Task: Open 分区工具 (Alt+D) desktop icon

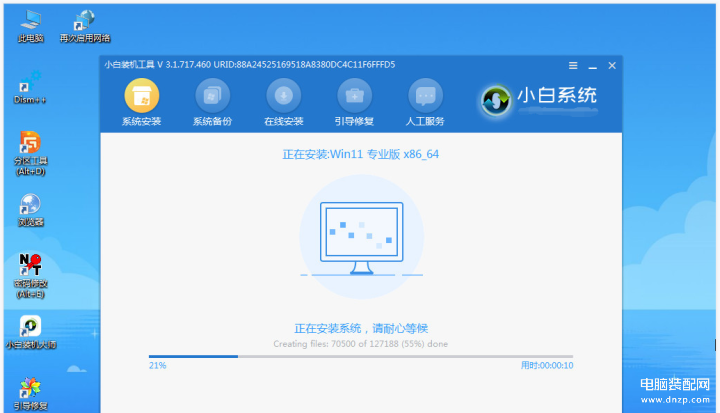Action: [30, 153]
